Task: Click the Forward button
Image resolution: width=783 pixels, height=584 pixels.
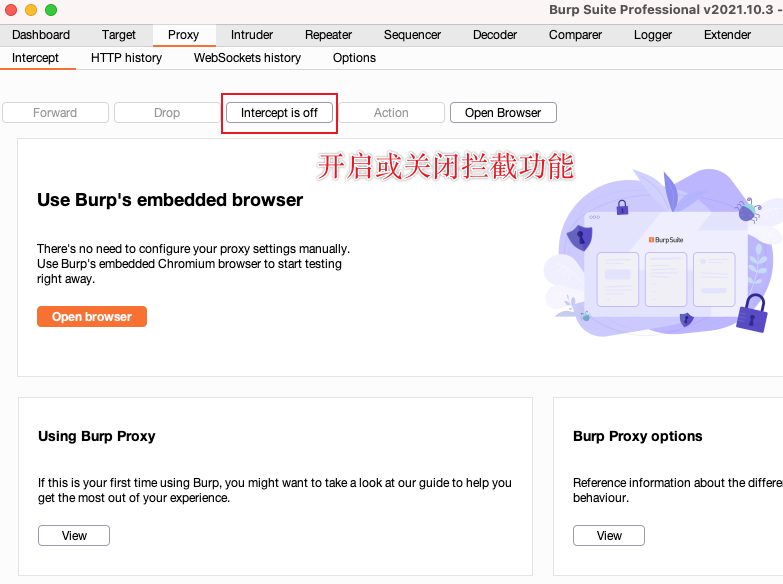Action: 55,113
